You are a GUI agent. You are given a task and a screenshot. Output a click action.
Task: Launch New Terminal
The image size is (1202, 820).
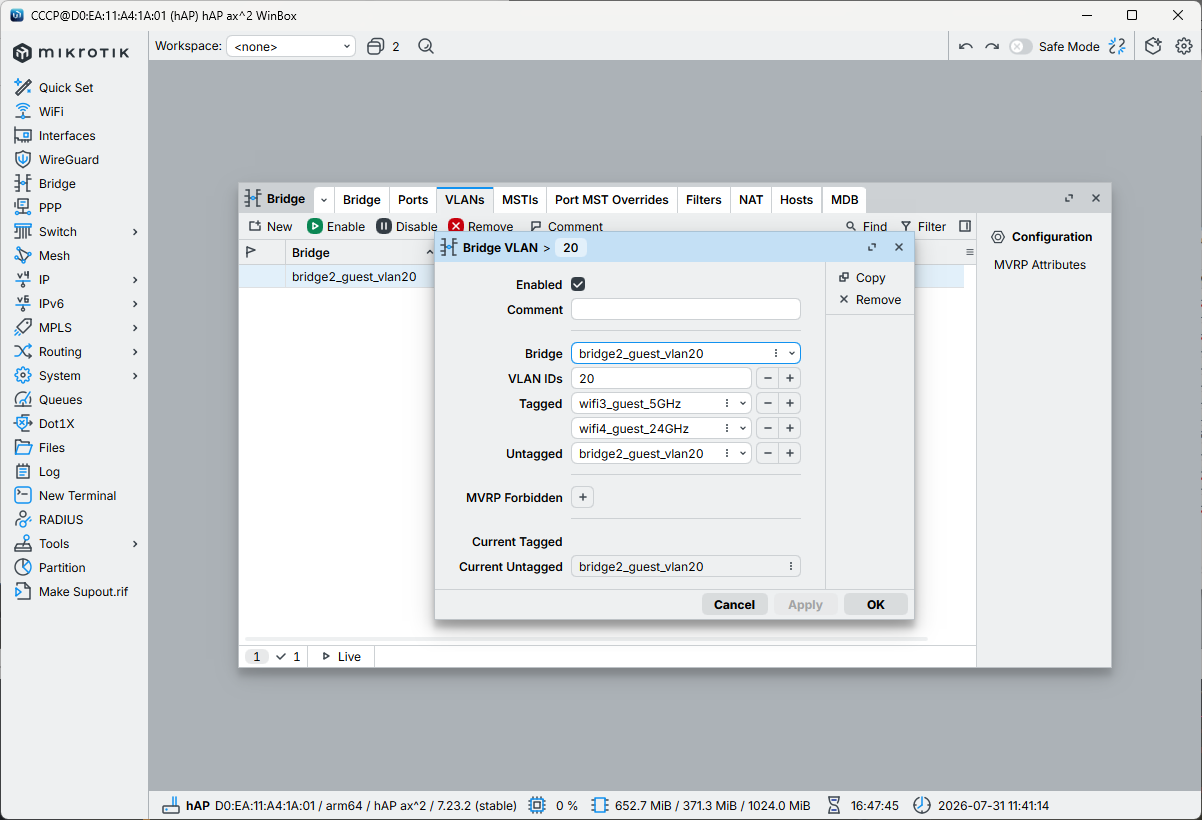tap(77, 496)
